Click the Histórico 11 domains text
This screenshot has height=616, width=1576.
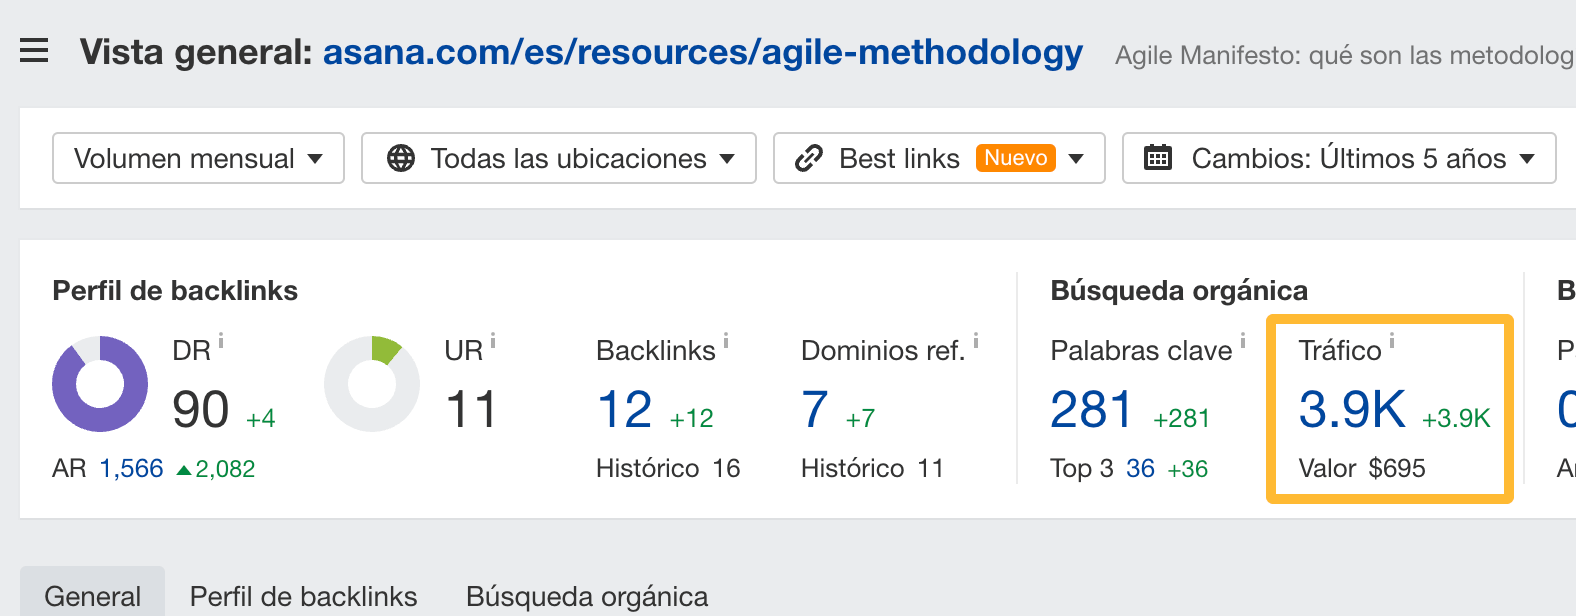pos(872,468)
